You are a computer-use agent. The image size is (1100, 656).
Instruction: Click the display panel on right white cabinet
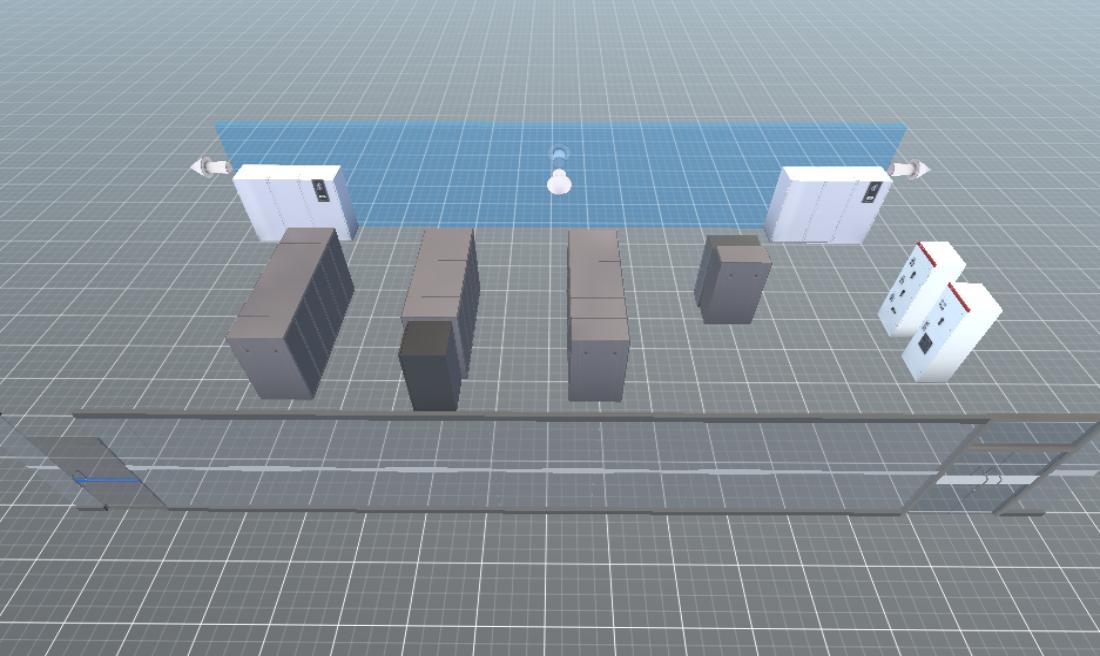click(x=869, y=193)
